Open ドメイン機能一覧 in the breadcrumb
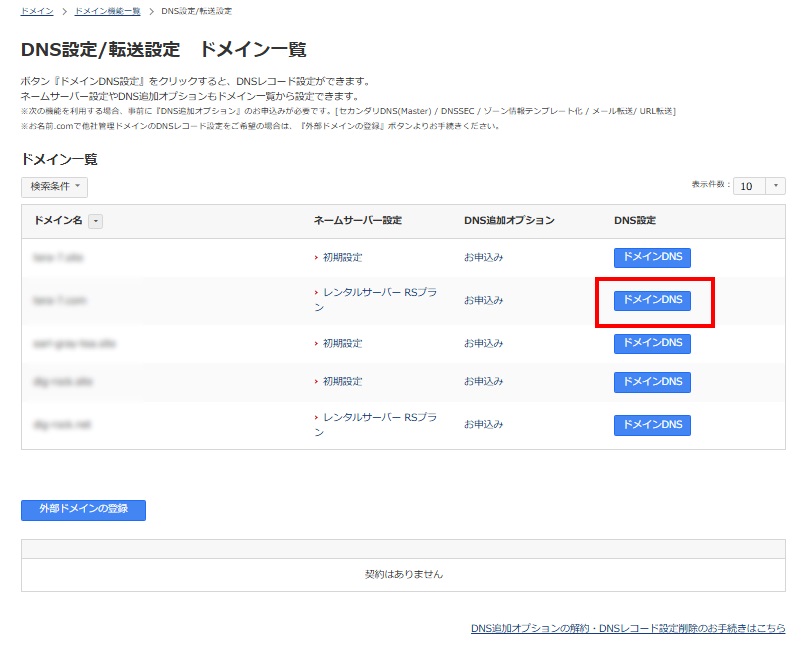This screenshot has height=655, width=805. point(107,10)
